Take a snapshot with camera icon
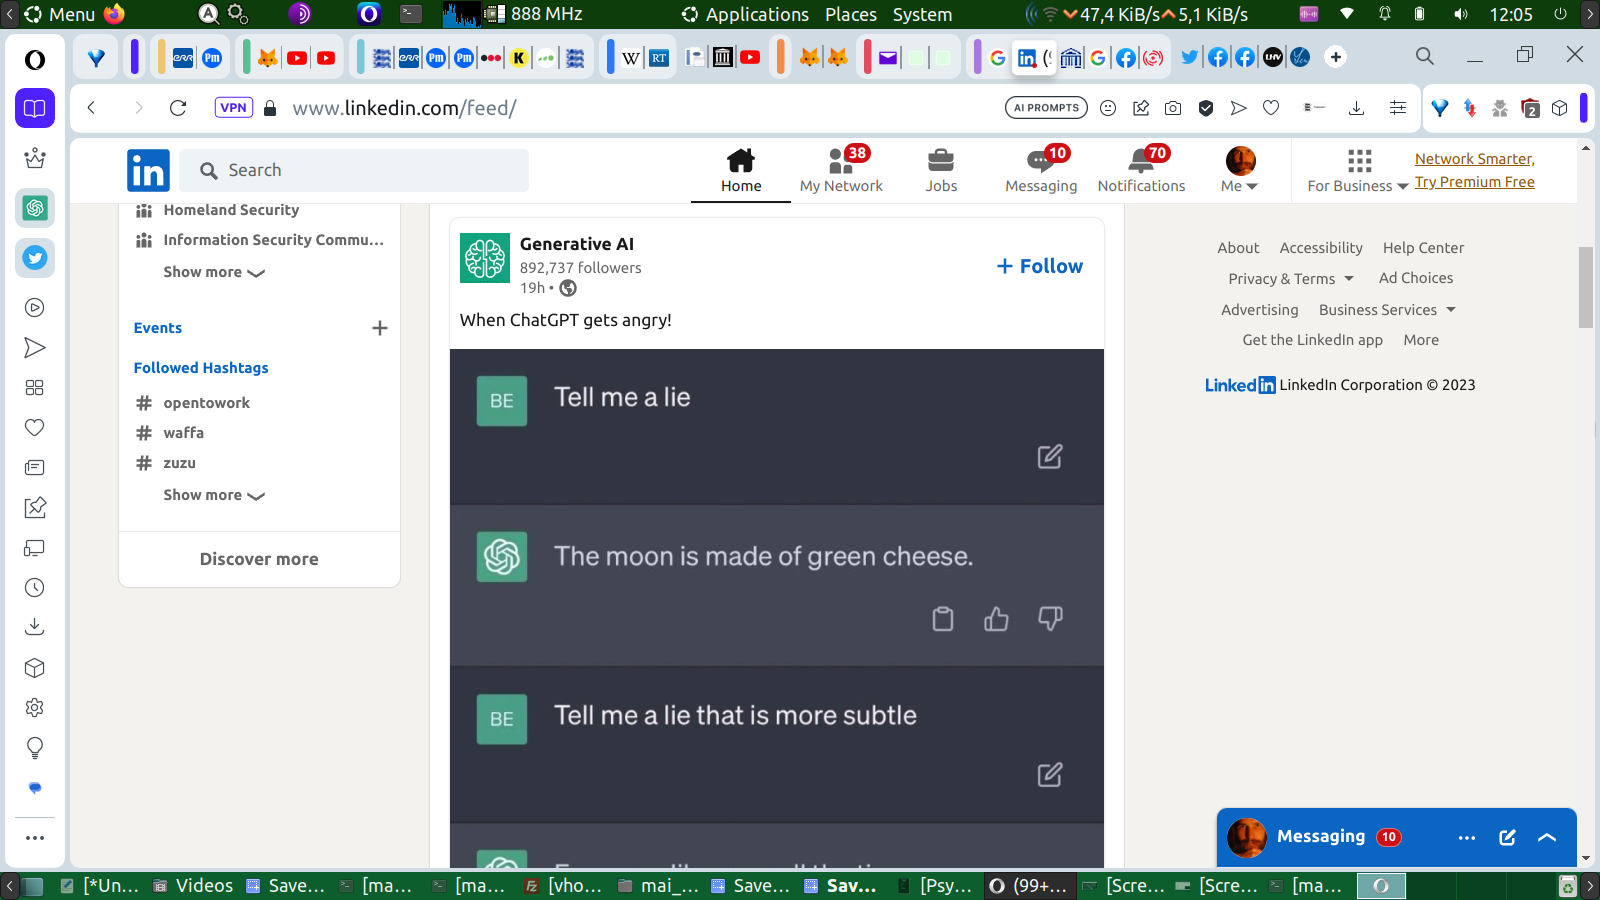Image resolution: width=1600 pixels, height=900 pixels. (1173, 108)
